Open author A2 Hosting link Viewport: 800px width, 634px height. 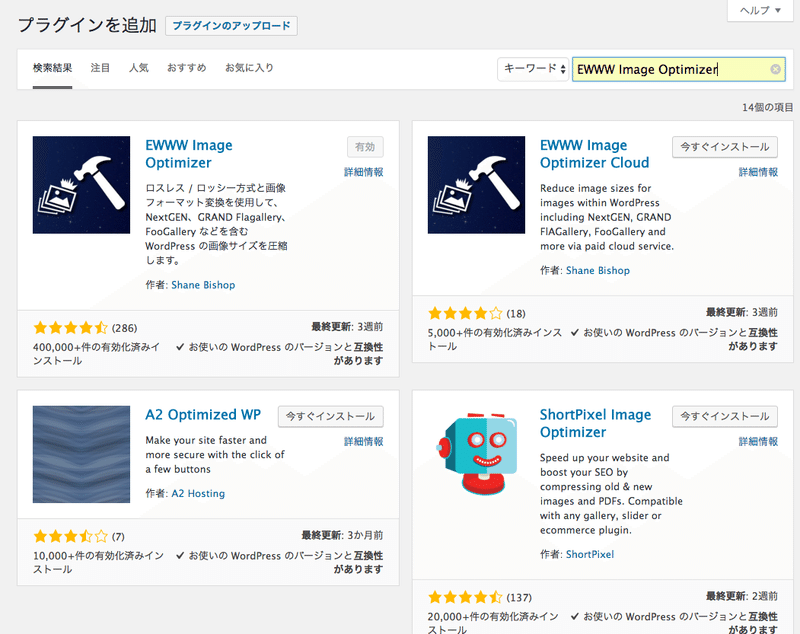[198, 494]
